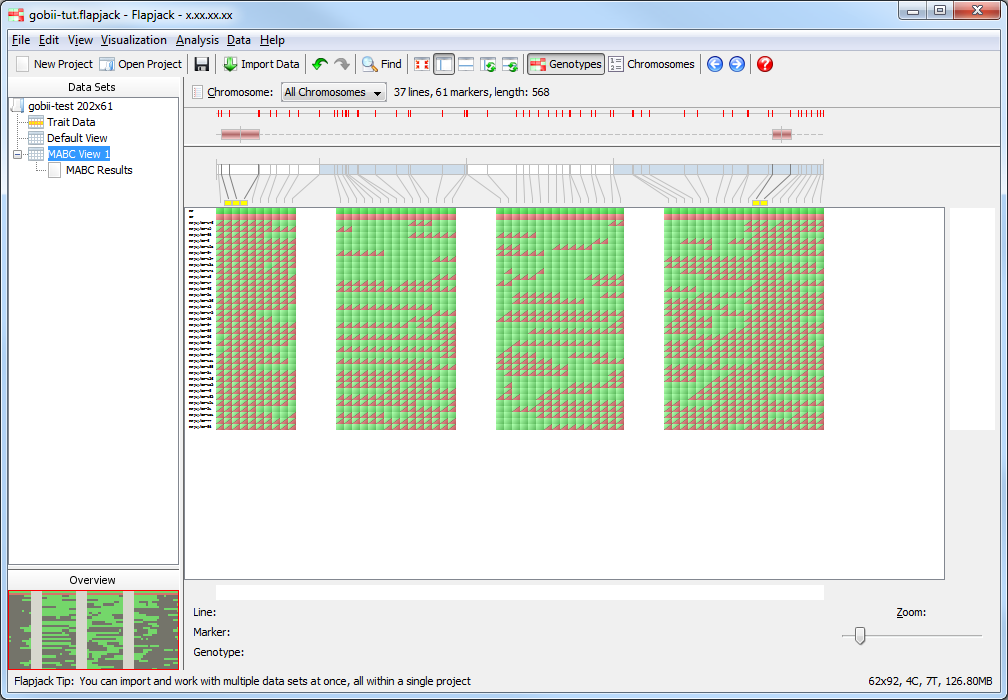Viewport: 1008px width, 700px height.
Task: Select gobii-test 202x61 data set
Action: coord(71,106)
